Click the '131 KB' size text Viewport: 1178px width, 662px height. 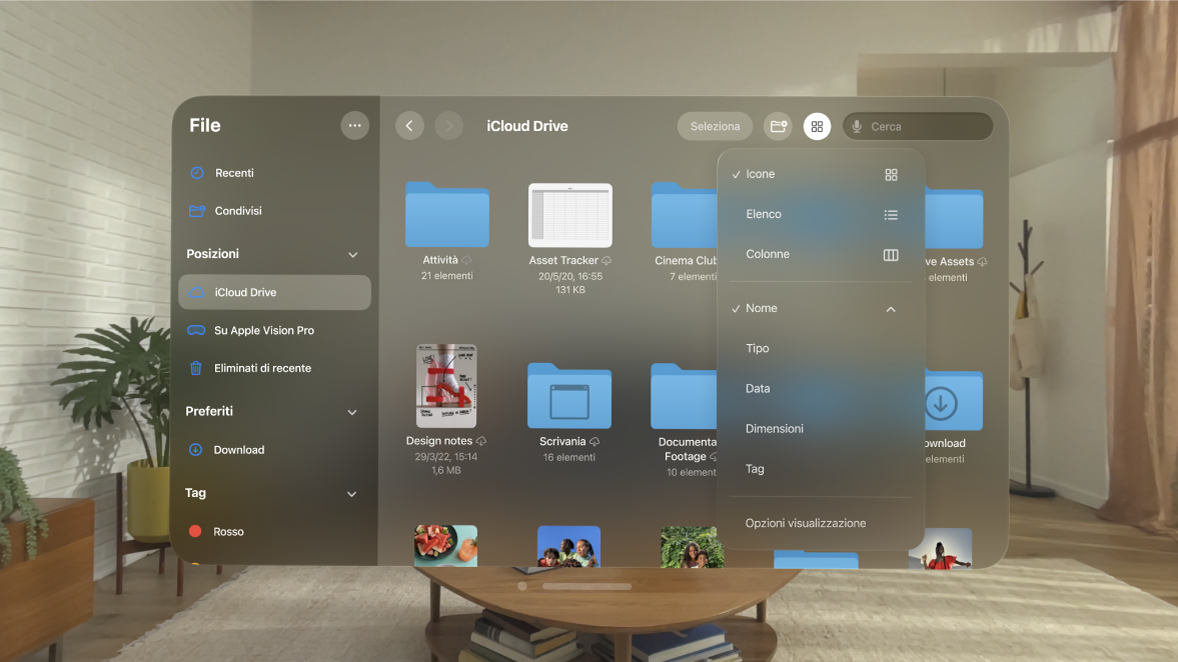click(570, 290)
